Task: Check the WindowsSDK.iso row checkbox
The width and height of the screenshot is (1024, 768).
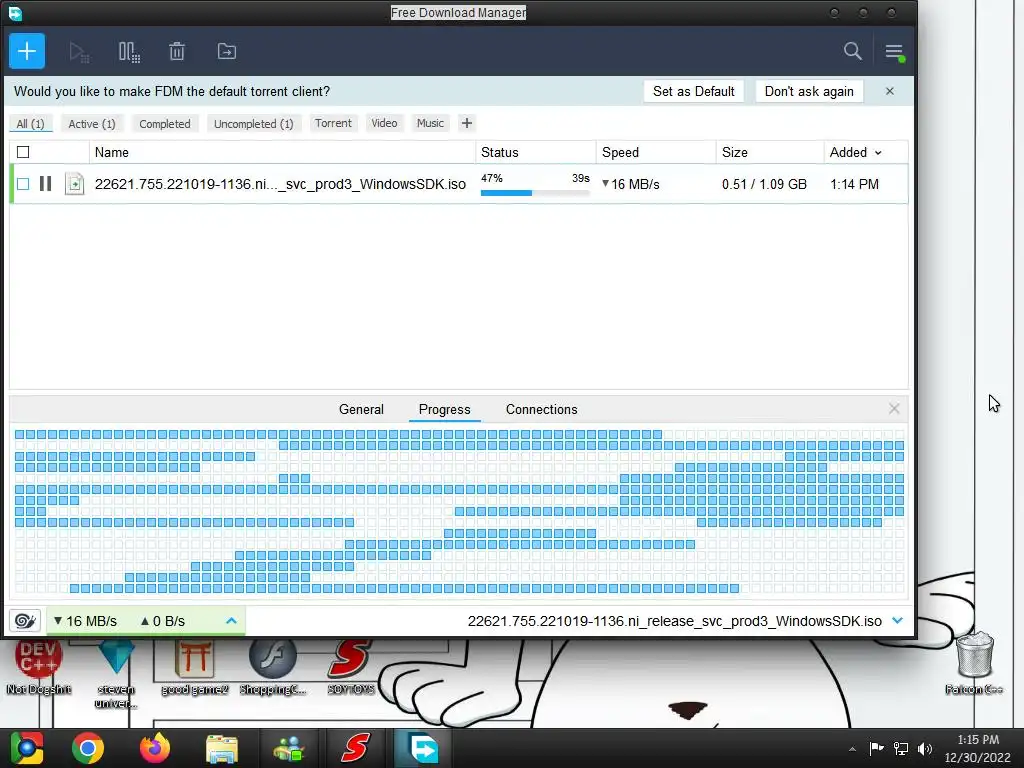Action: 23,184
